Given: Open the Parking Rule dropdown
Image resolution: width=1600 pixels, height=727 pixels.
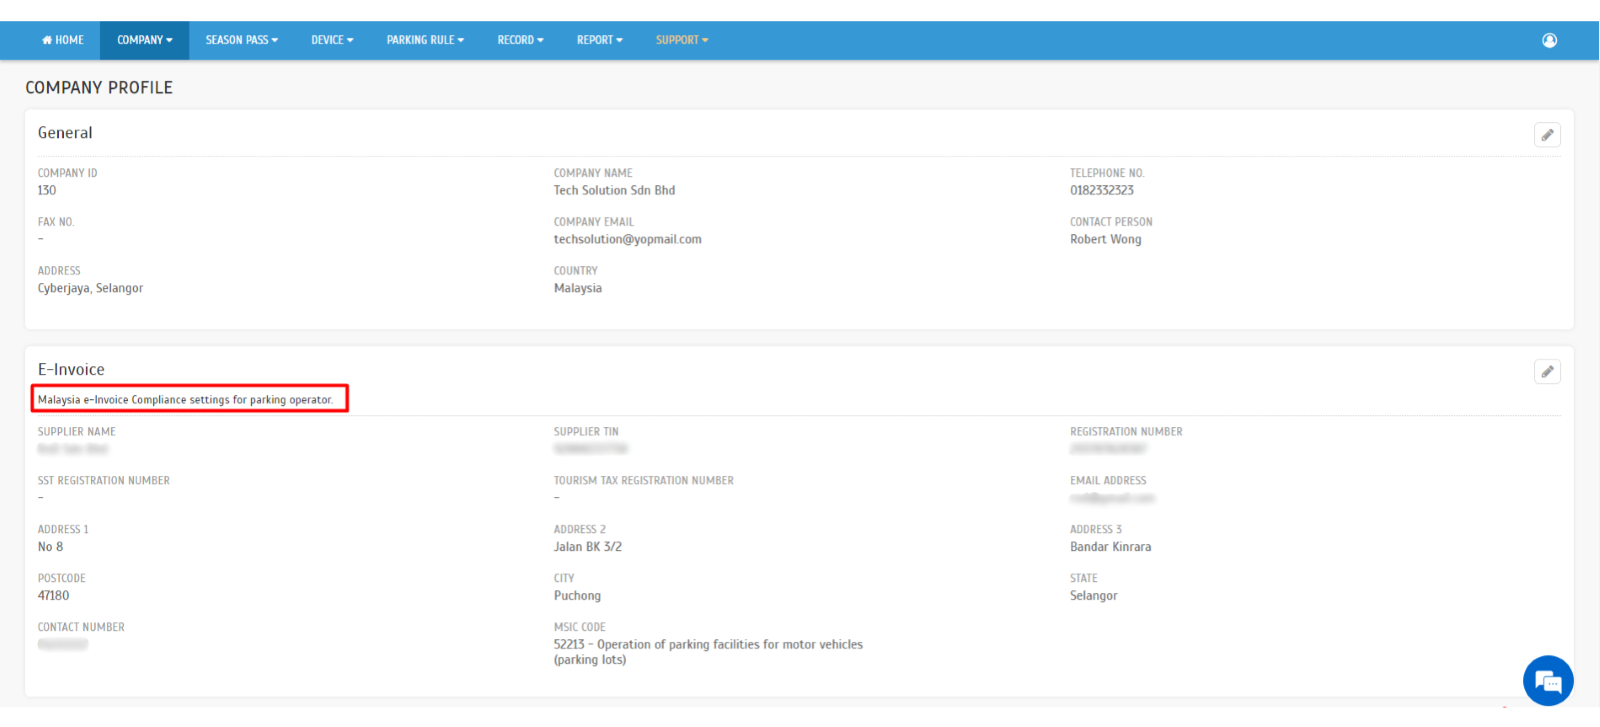Looking at the screenshot, I should pyautogui.click(x=425, y=40).
